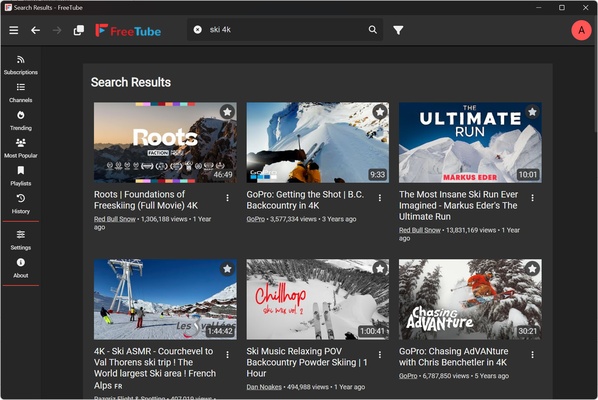Open options menu for 4K Ski ASMR video
This screenshot has height=400, width=598.
pyautogui.click(x=227, y=355)
